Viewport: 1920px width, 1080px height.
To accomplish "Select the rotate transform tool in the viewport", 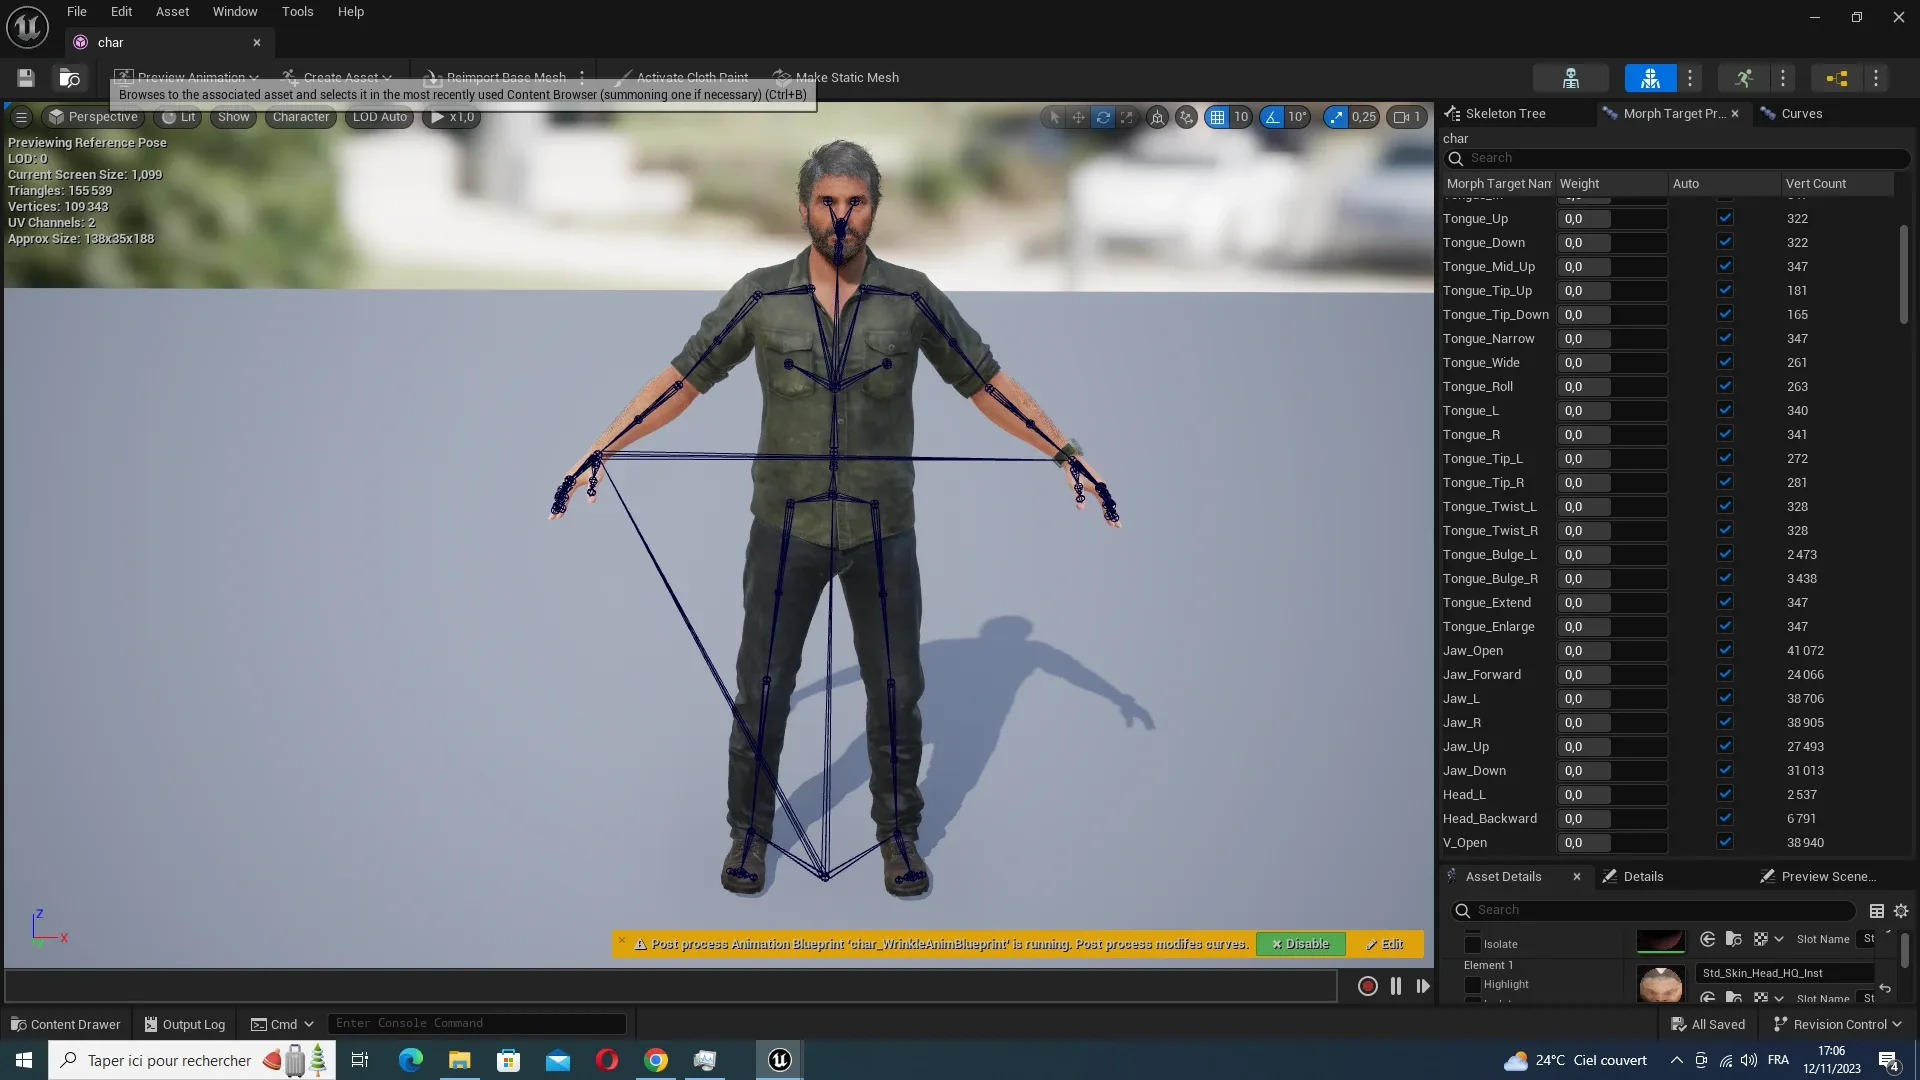I will click(1102, 117).
